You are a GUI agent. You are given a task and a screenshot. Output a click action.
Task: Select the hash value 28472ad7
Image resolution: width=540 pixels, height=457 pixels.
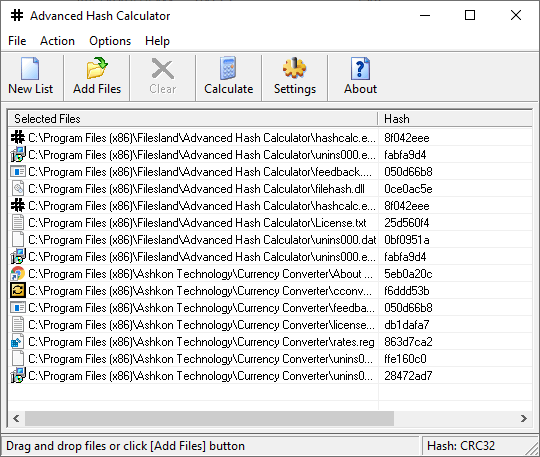point(408,375)
